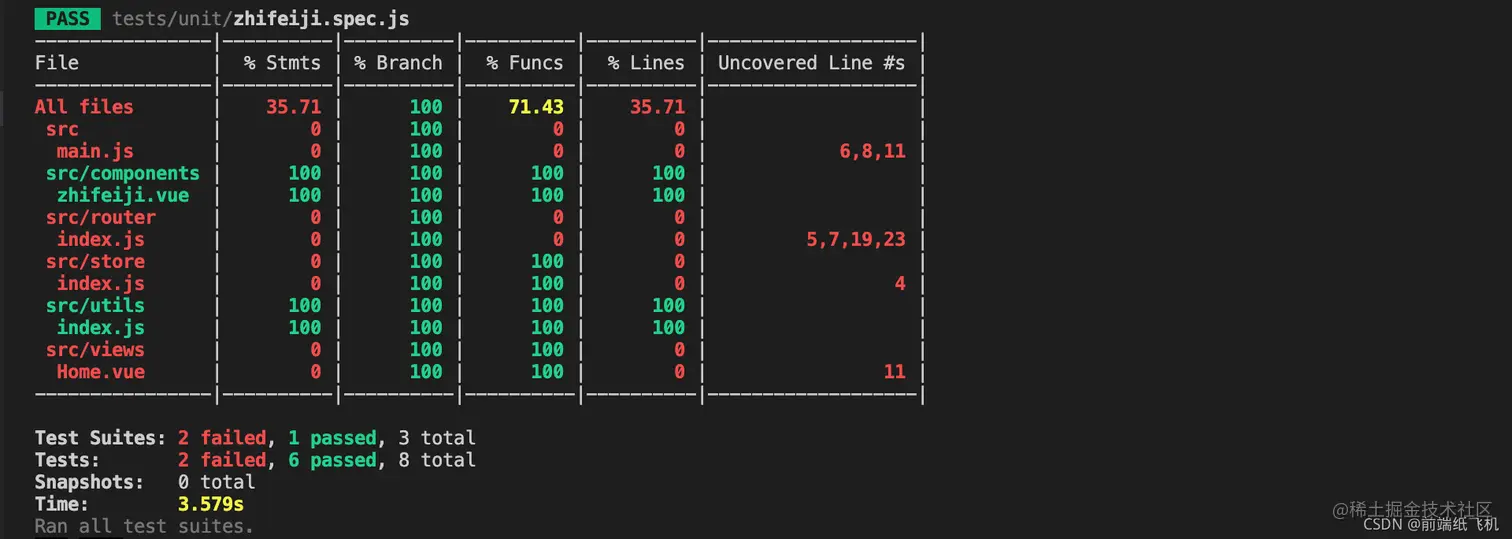This screenshot has height=539, width=1512.
Task: Click the Test Suites: label
Action: pyautogui.click(x=101, y=438)
